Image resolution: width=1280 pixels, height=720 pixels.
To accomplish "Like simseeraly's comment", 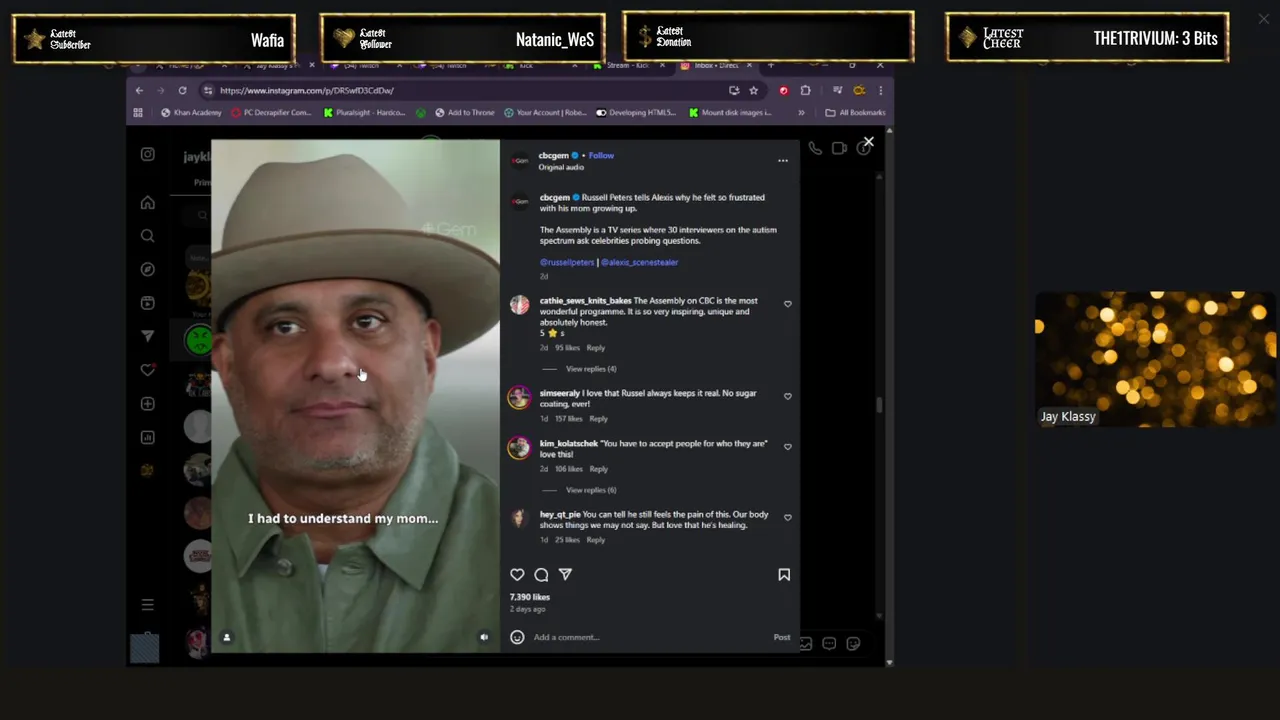I will click(x=788, y=396).
